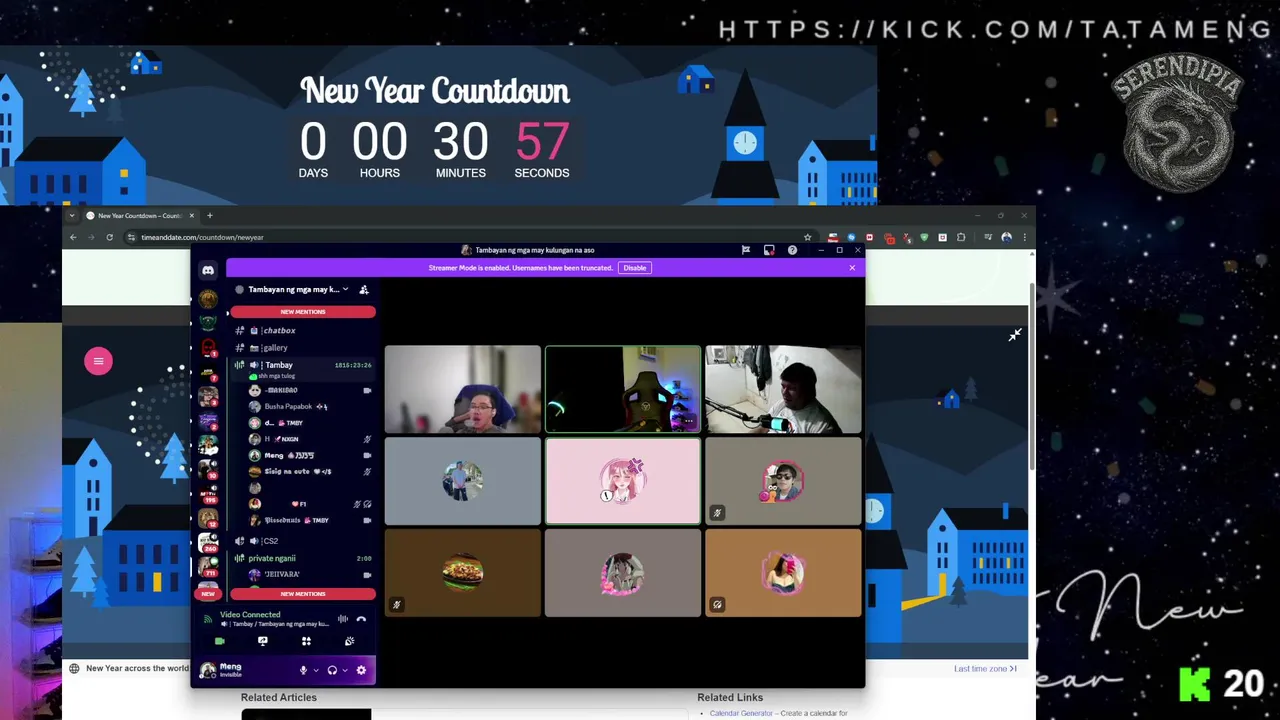Toggle noise suppression waveform icon

(x=343, y=619)
